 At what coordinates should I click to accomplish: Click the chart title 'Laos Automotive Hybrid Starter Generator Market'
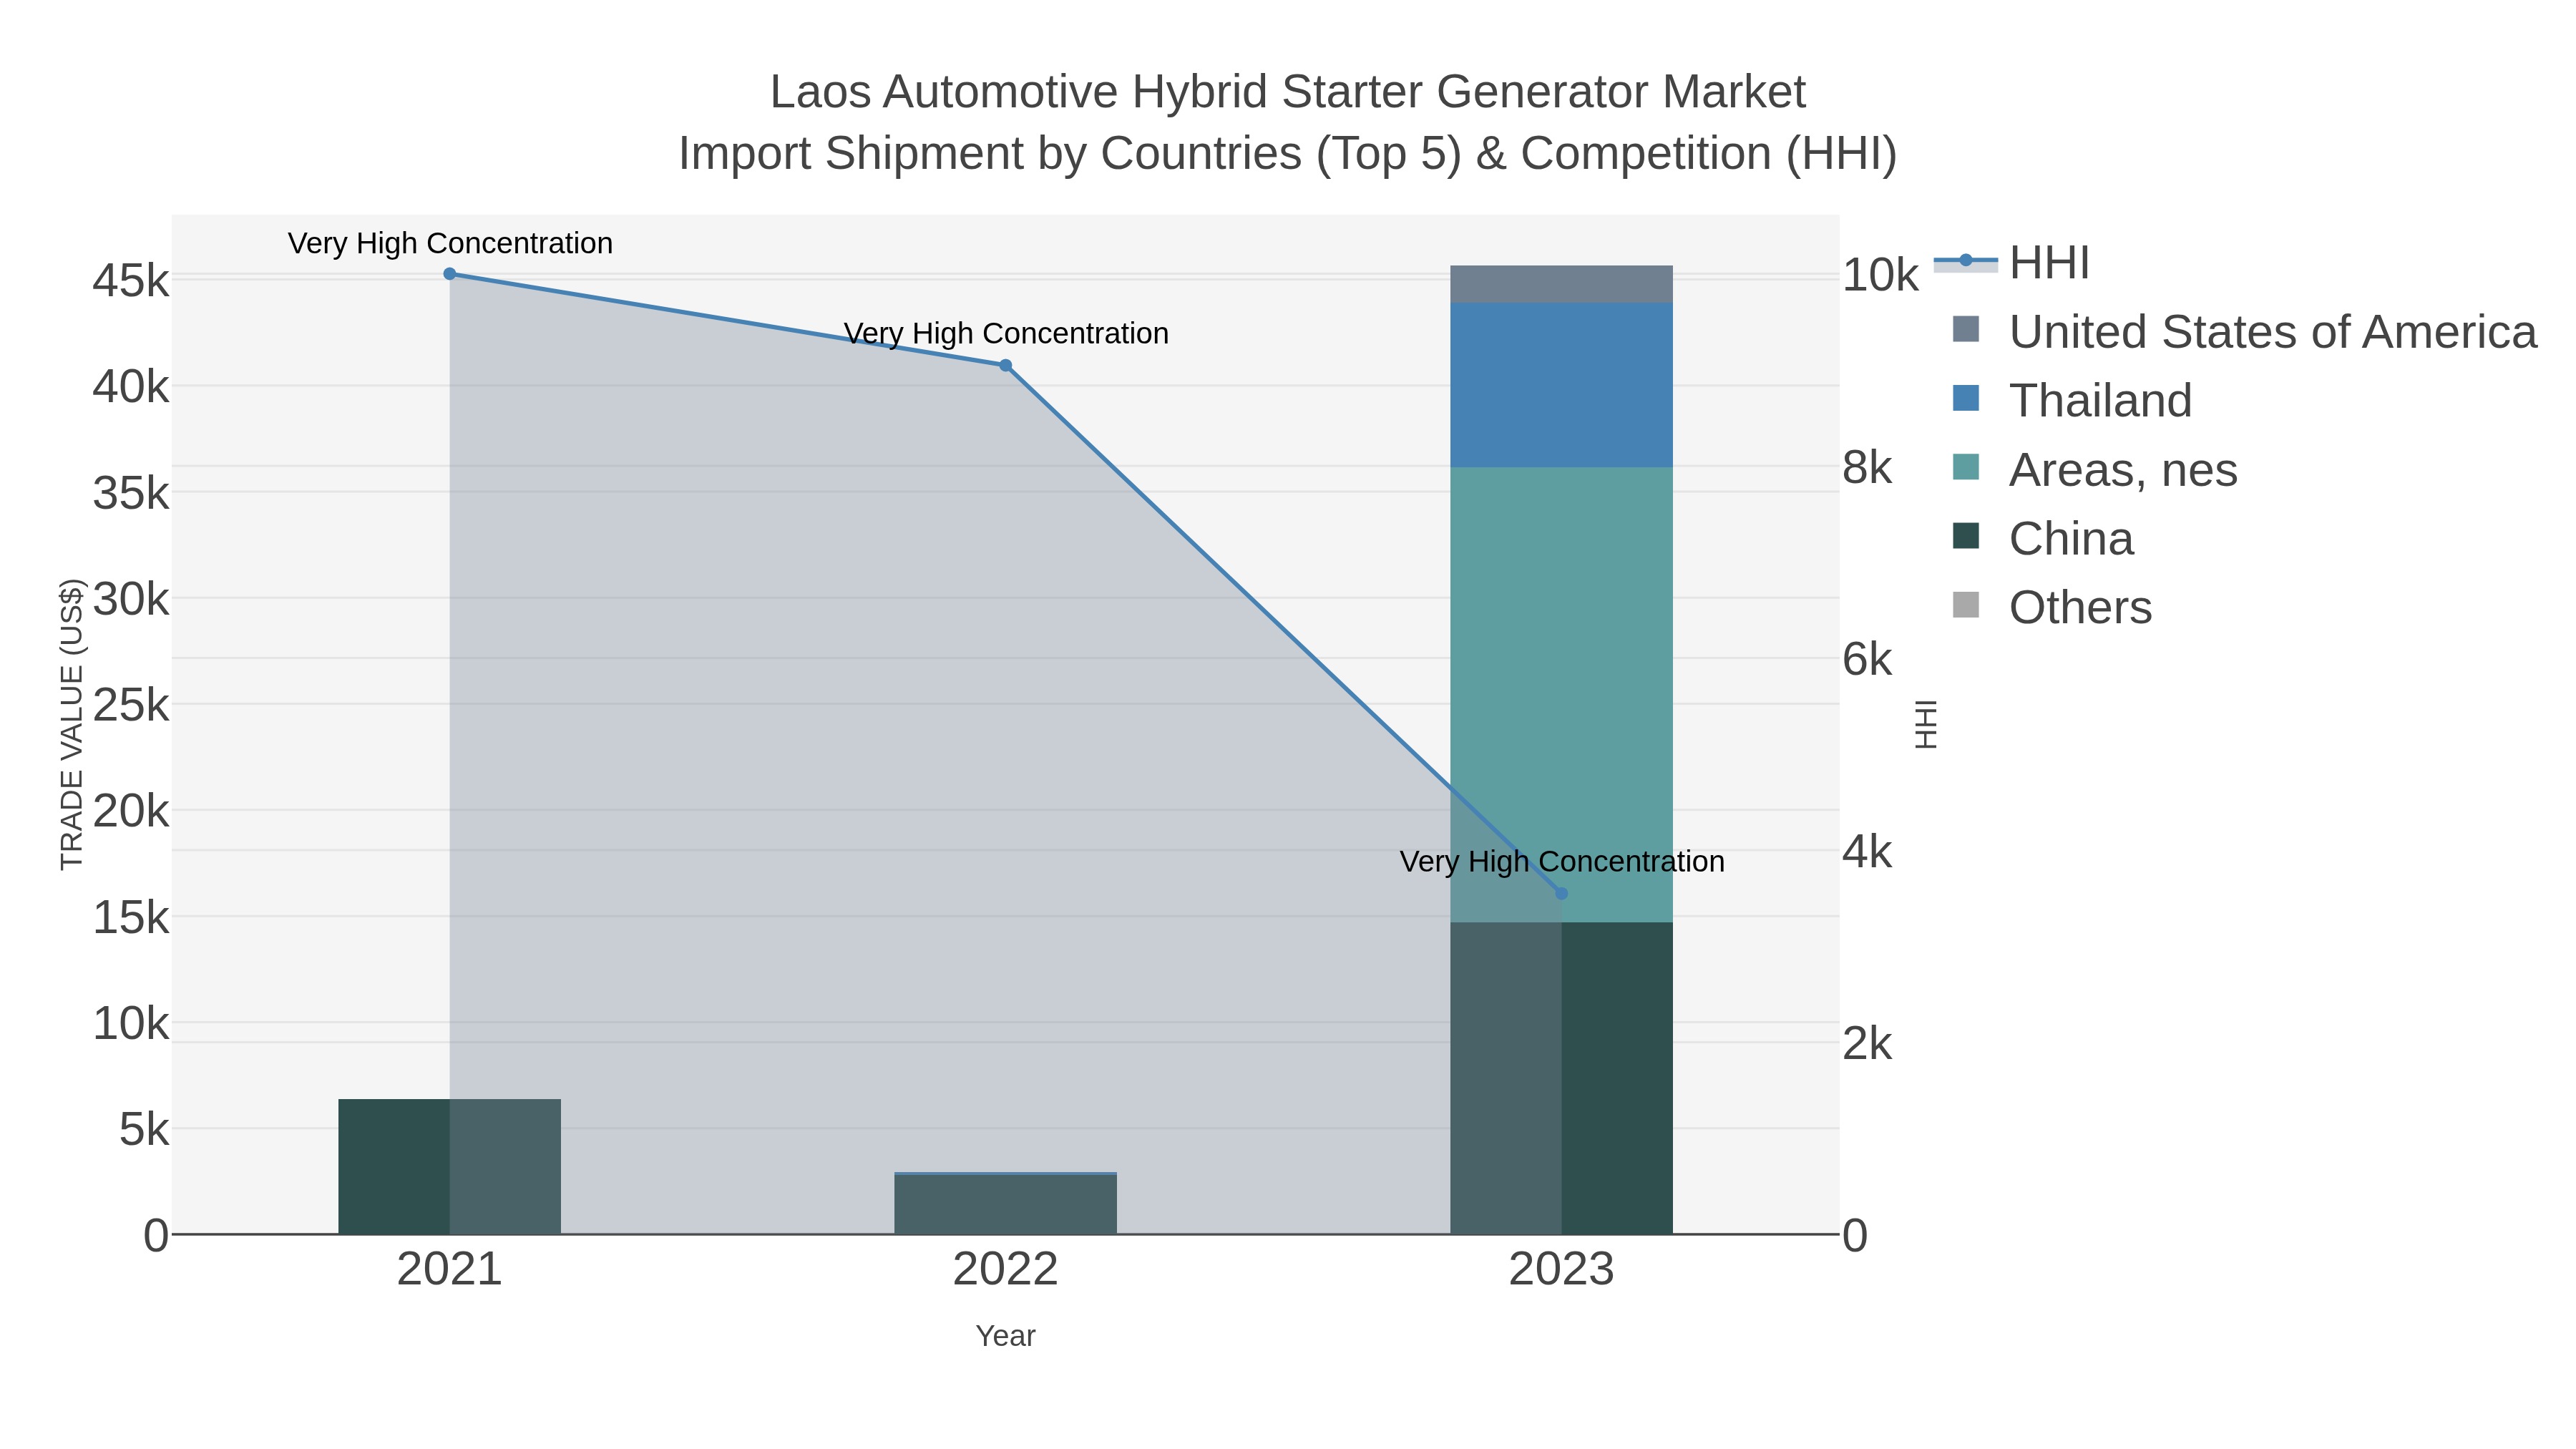point(1288,92)
